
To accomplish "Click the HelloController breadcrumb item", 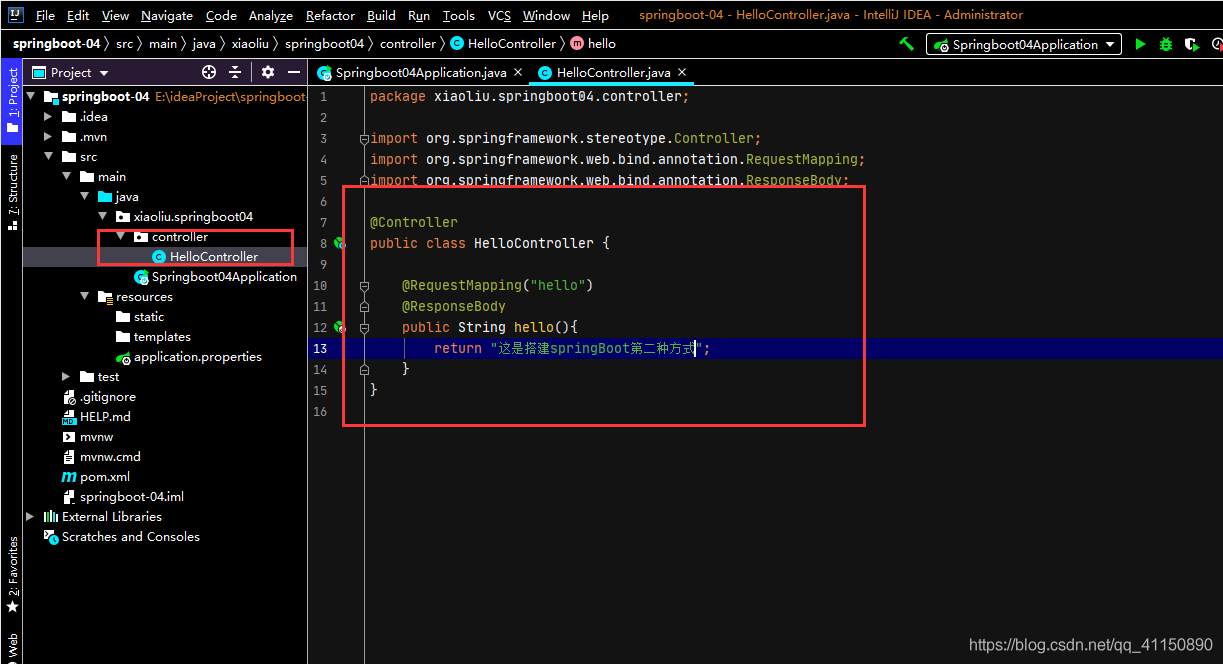I will pos(502,44).
